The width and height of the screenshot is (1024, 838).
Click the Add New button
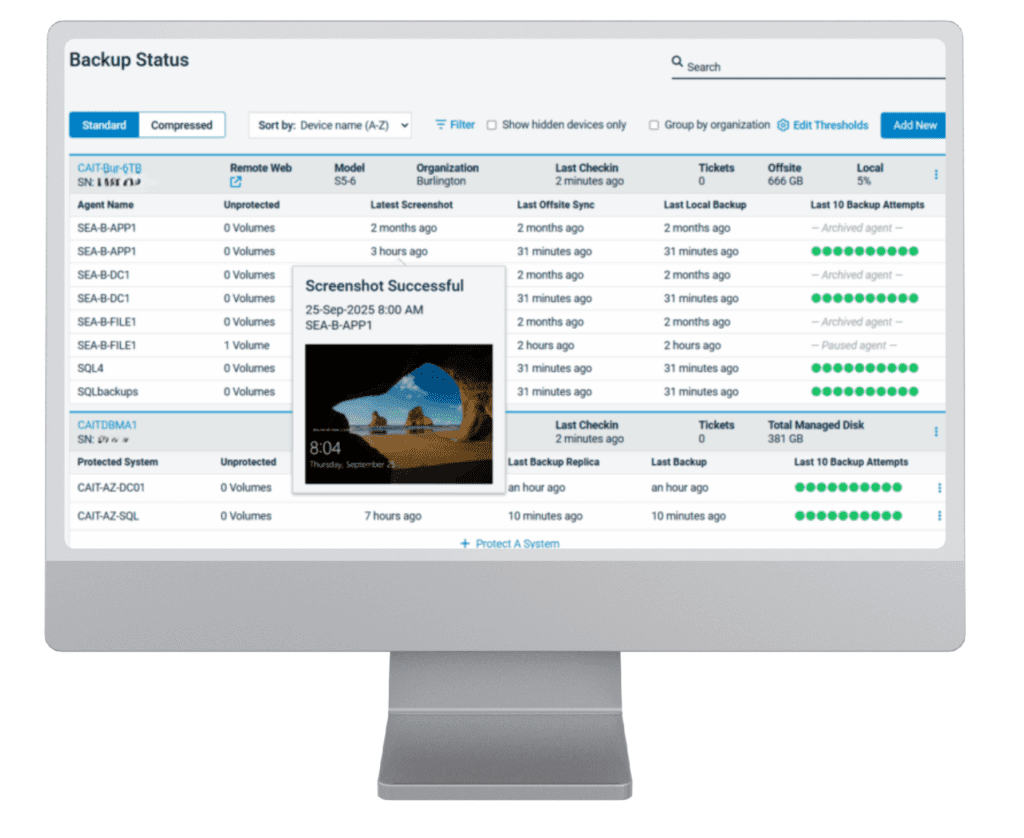(x=914, y=125)
